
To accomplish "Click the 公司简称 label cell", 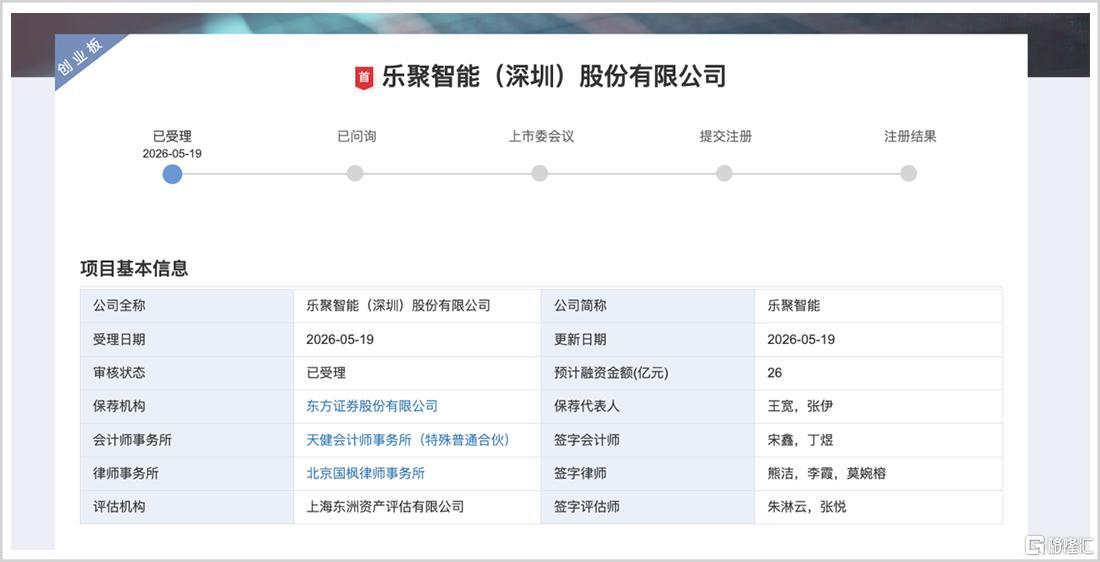I will click(x=648, y=306).
